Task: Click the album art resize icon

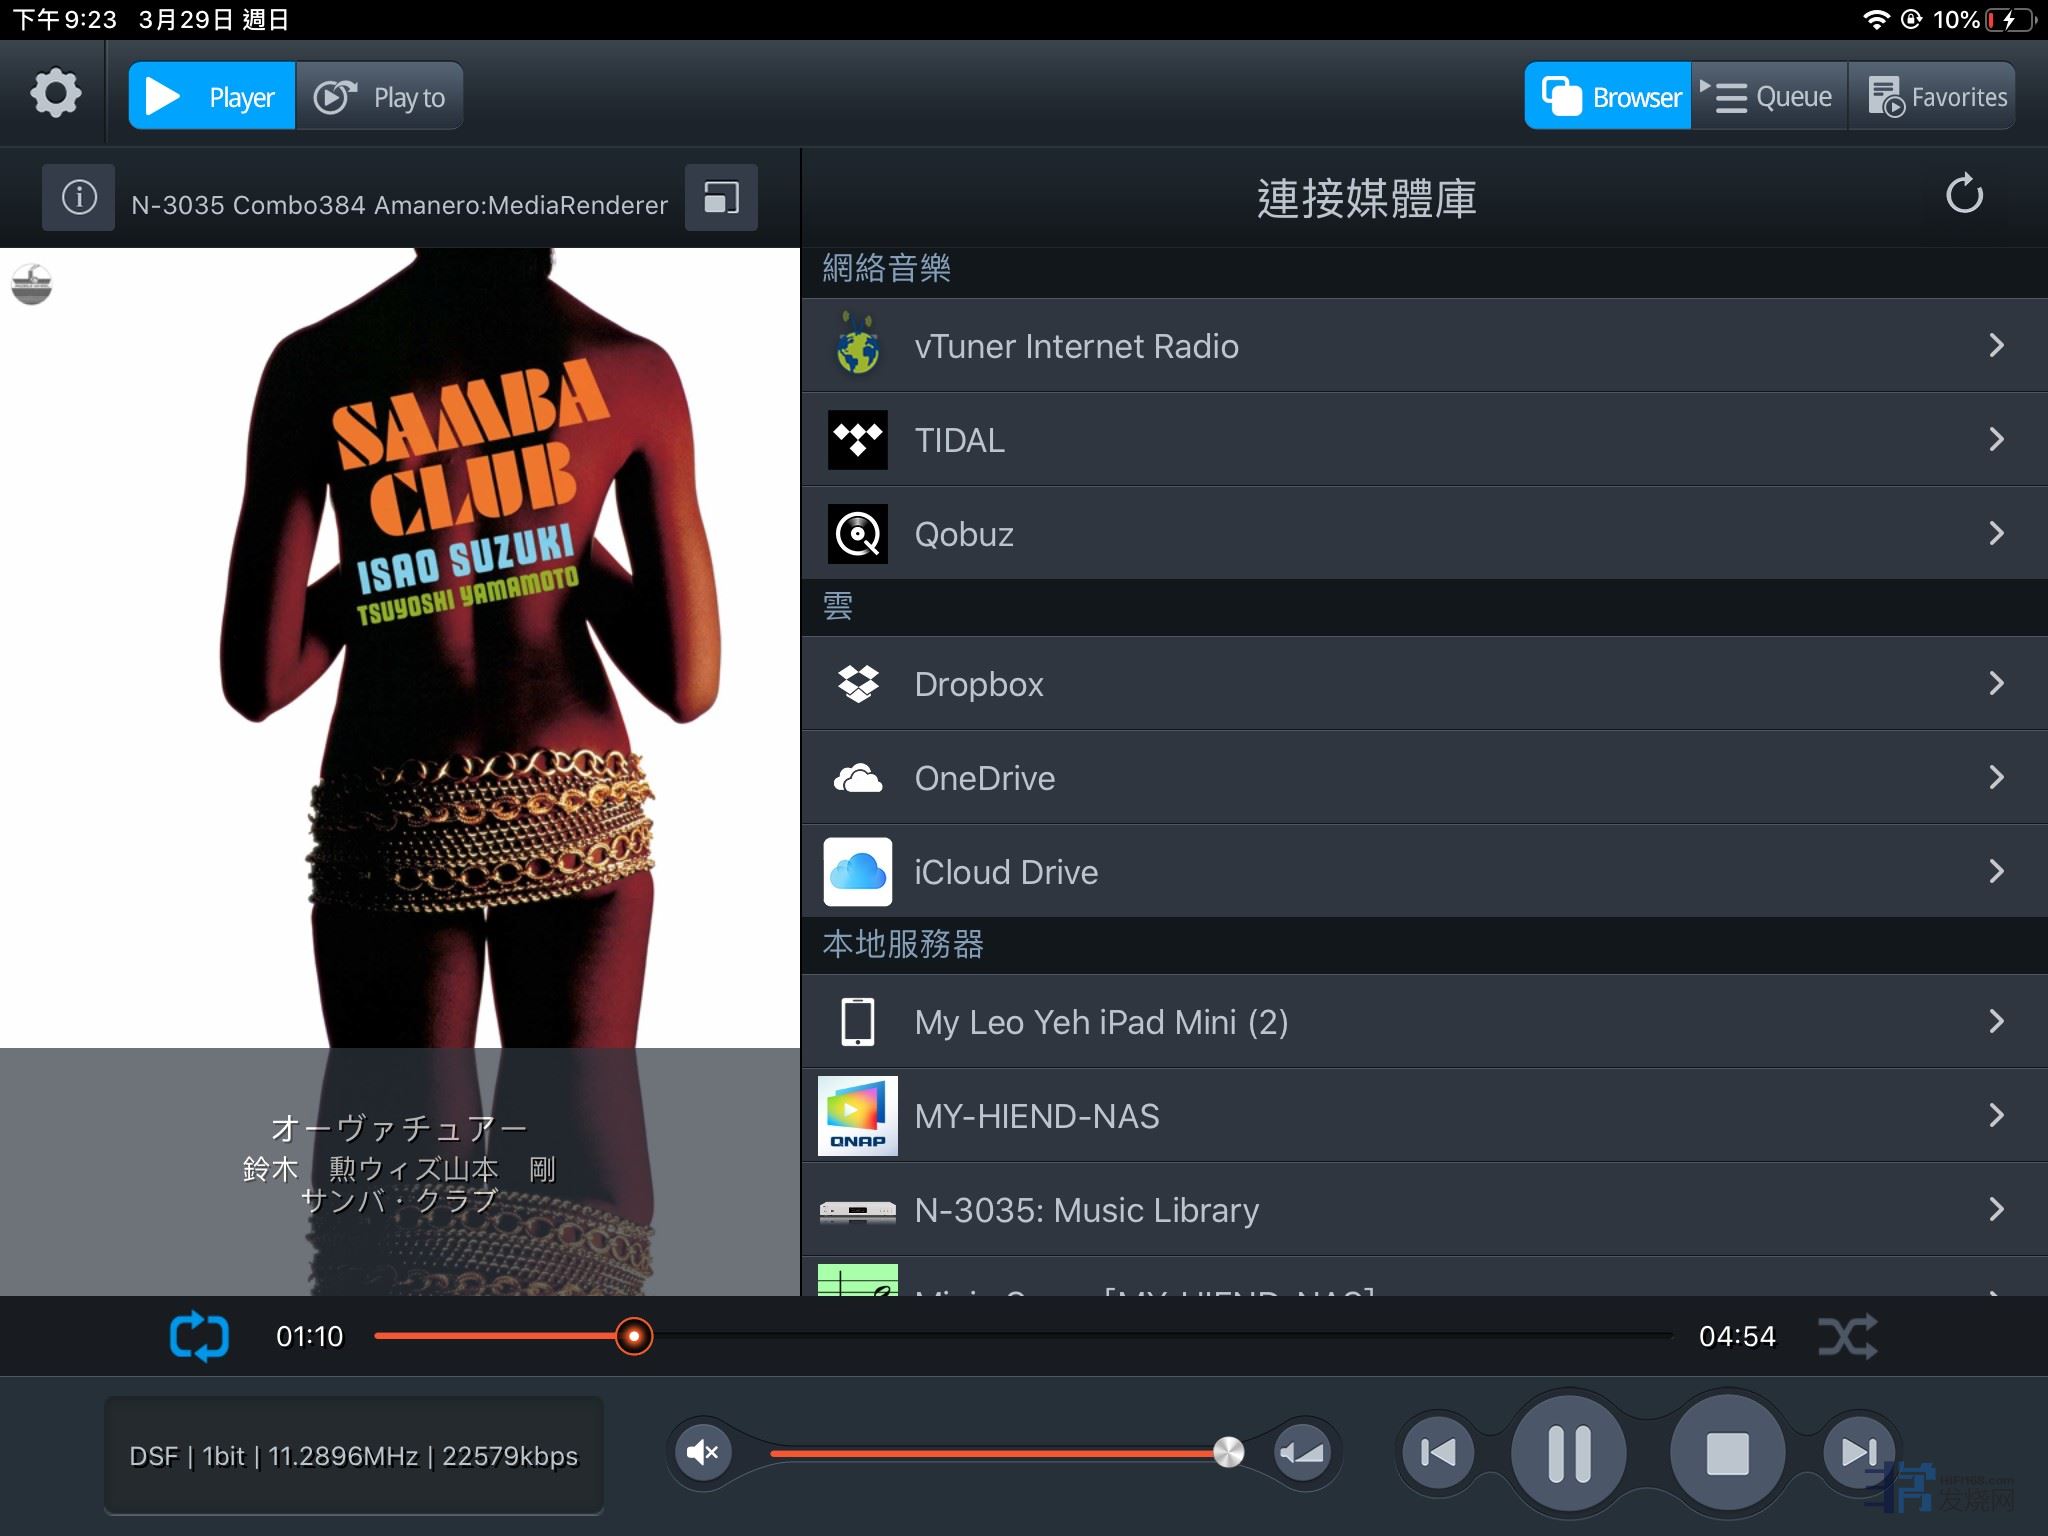Action: [x=721, y=198]
